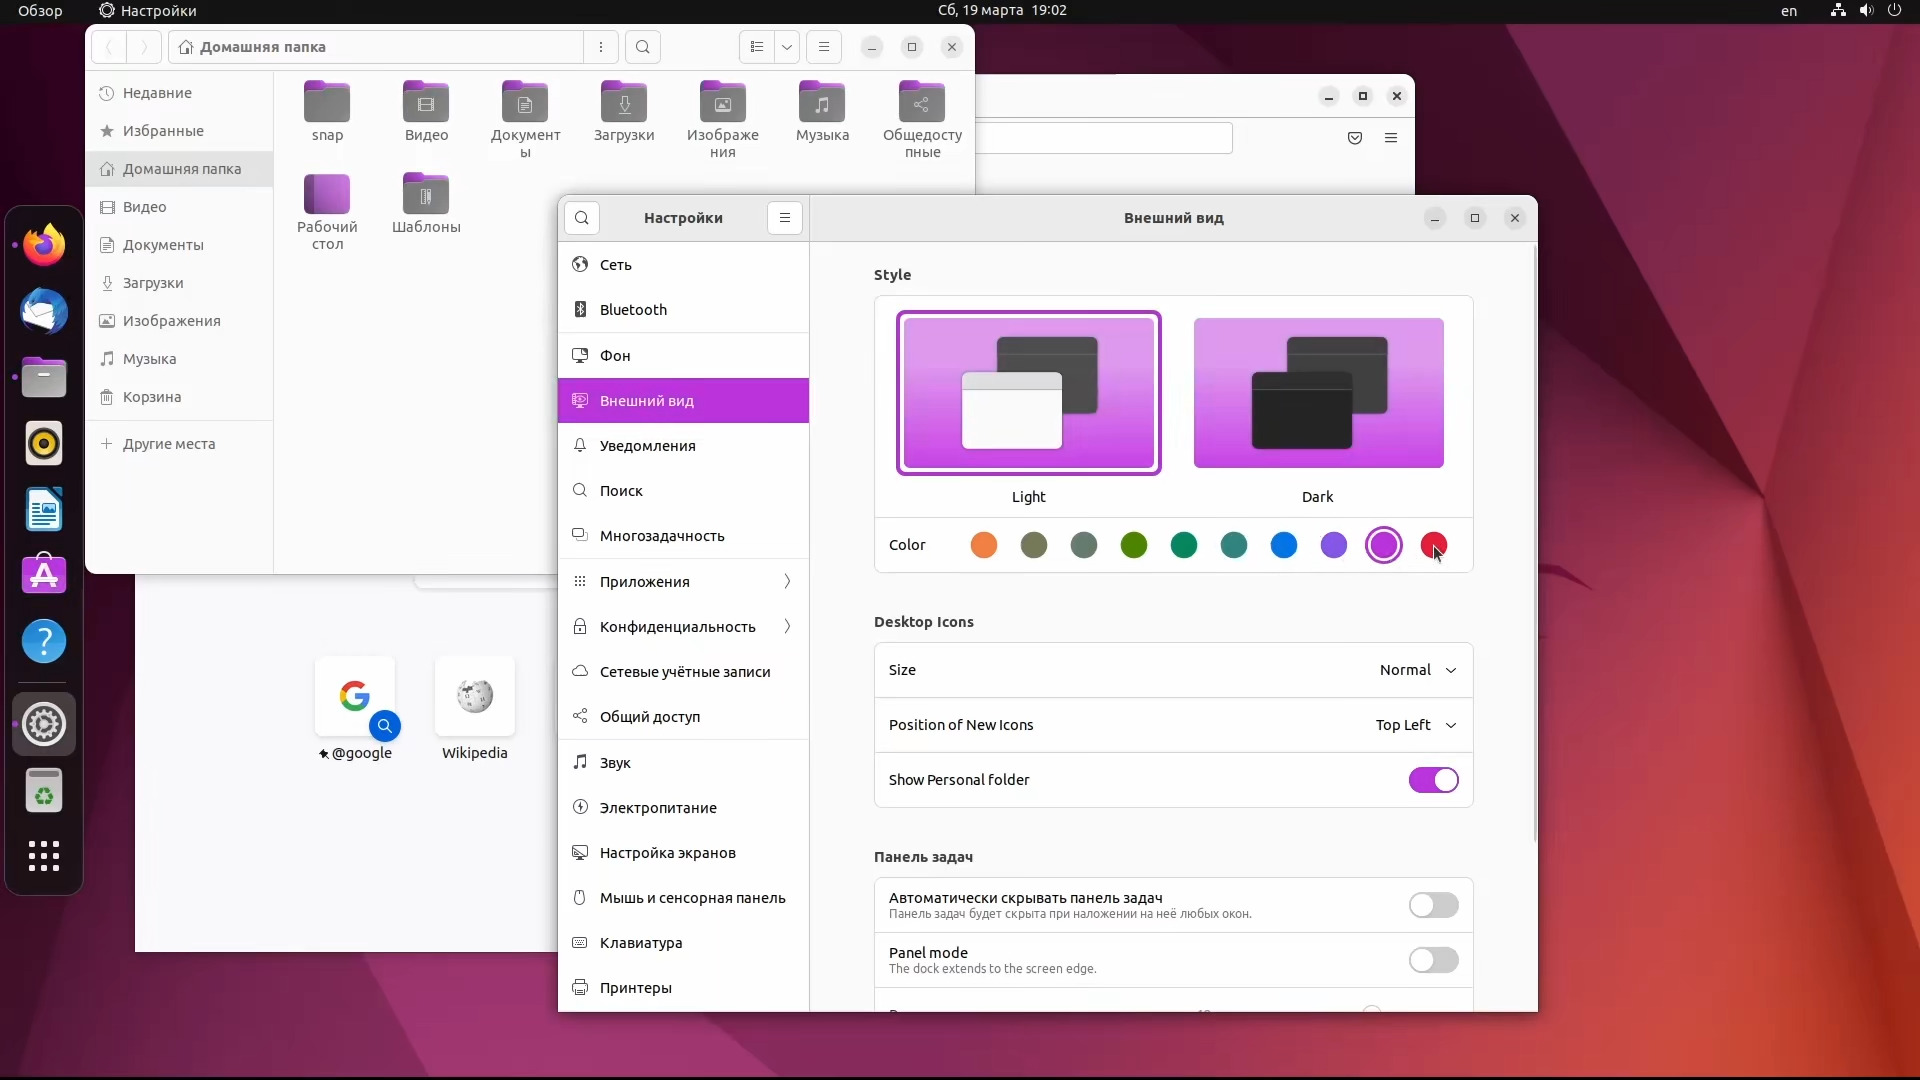Open the system power menu icon

point(1894,10)
